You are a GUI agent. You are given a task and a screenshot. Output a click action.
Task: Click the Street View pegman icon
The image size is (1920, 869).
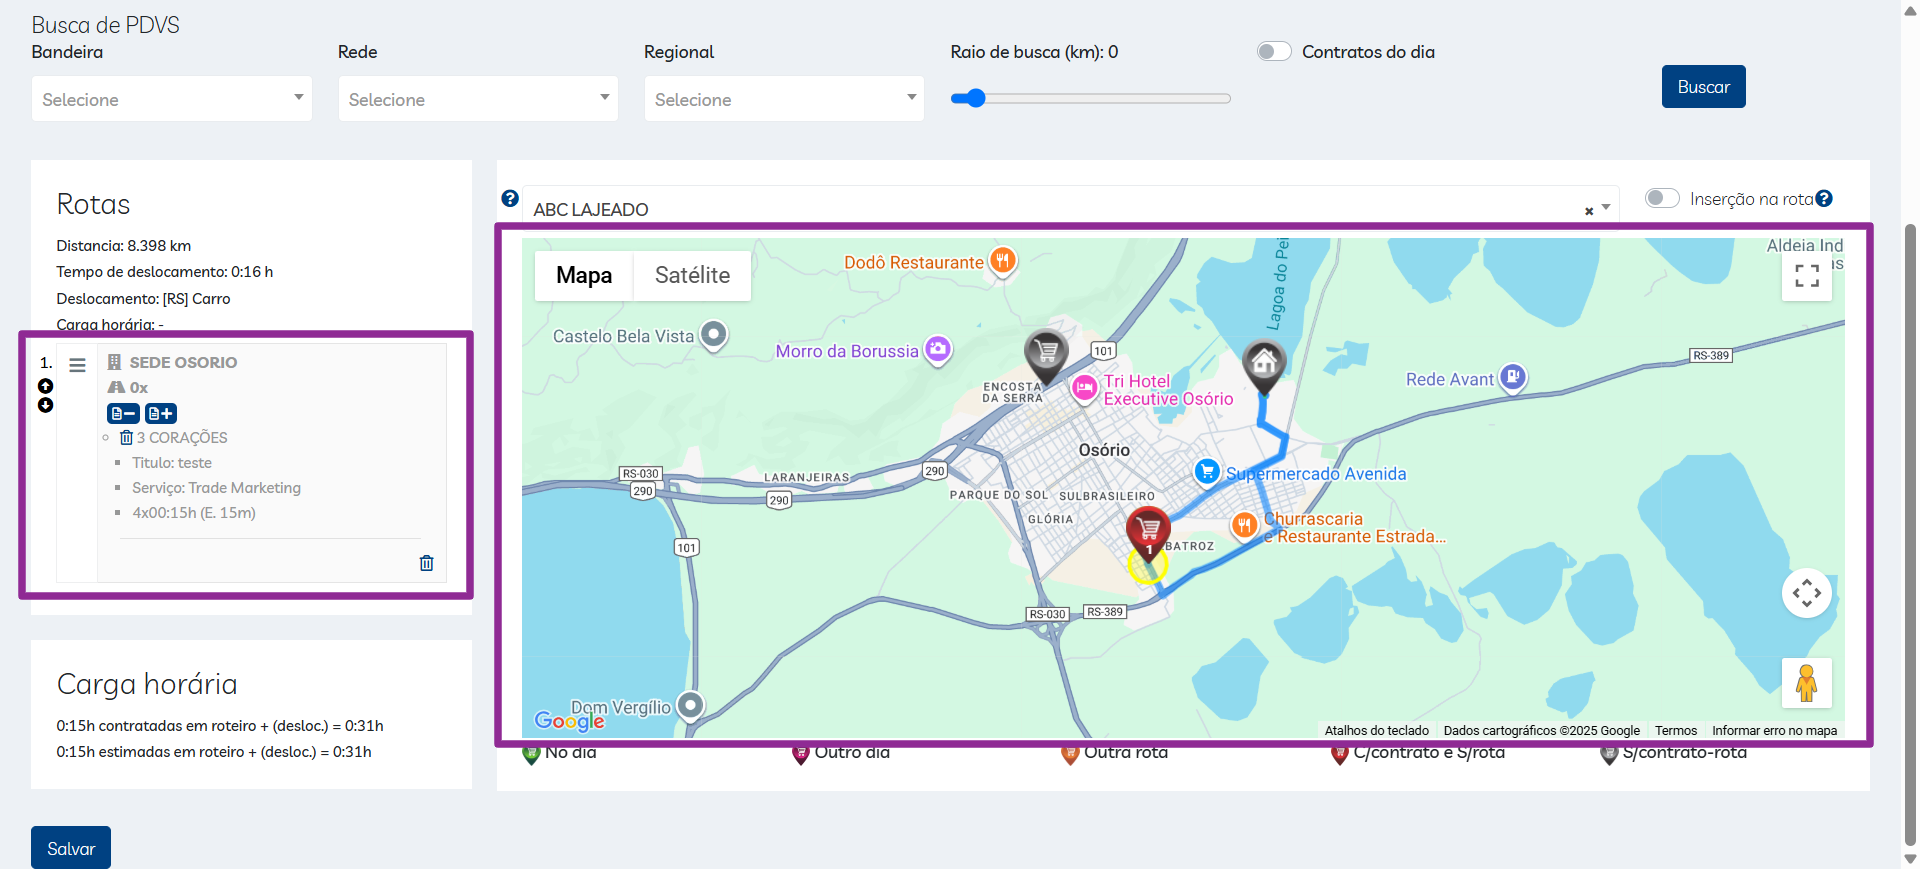(1806, 683)
